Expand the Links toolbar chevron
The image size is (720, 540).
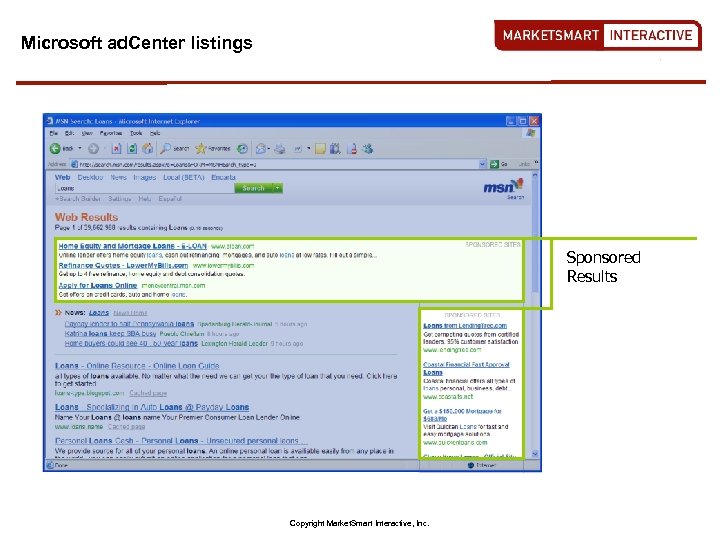click(536, 163)
